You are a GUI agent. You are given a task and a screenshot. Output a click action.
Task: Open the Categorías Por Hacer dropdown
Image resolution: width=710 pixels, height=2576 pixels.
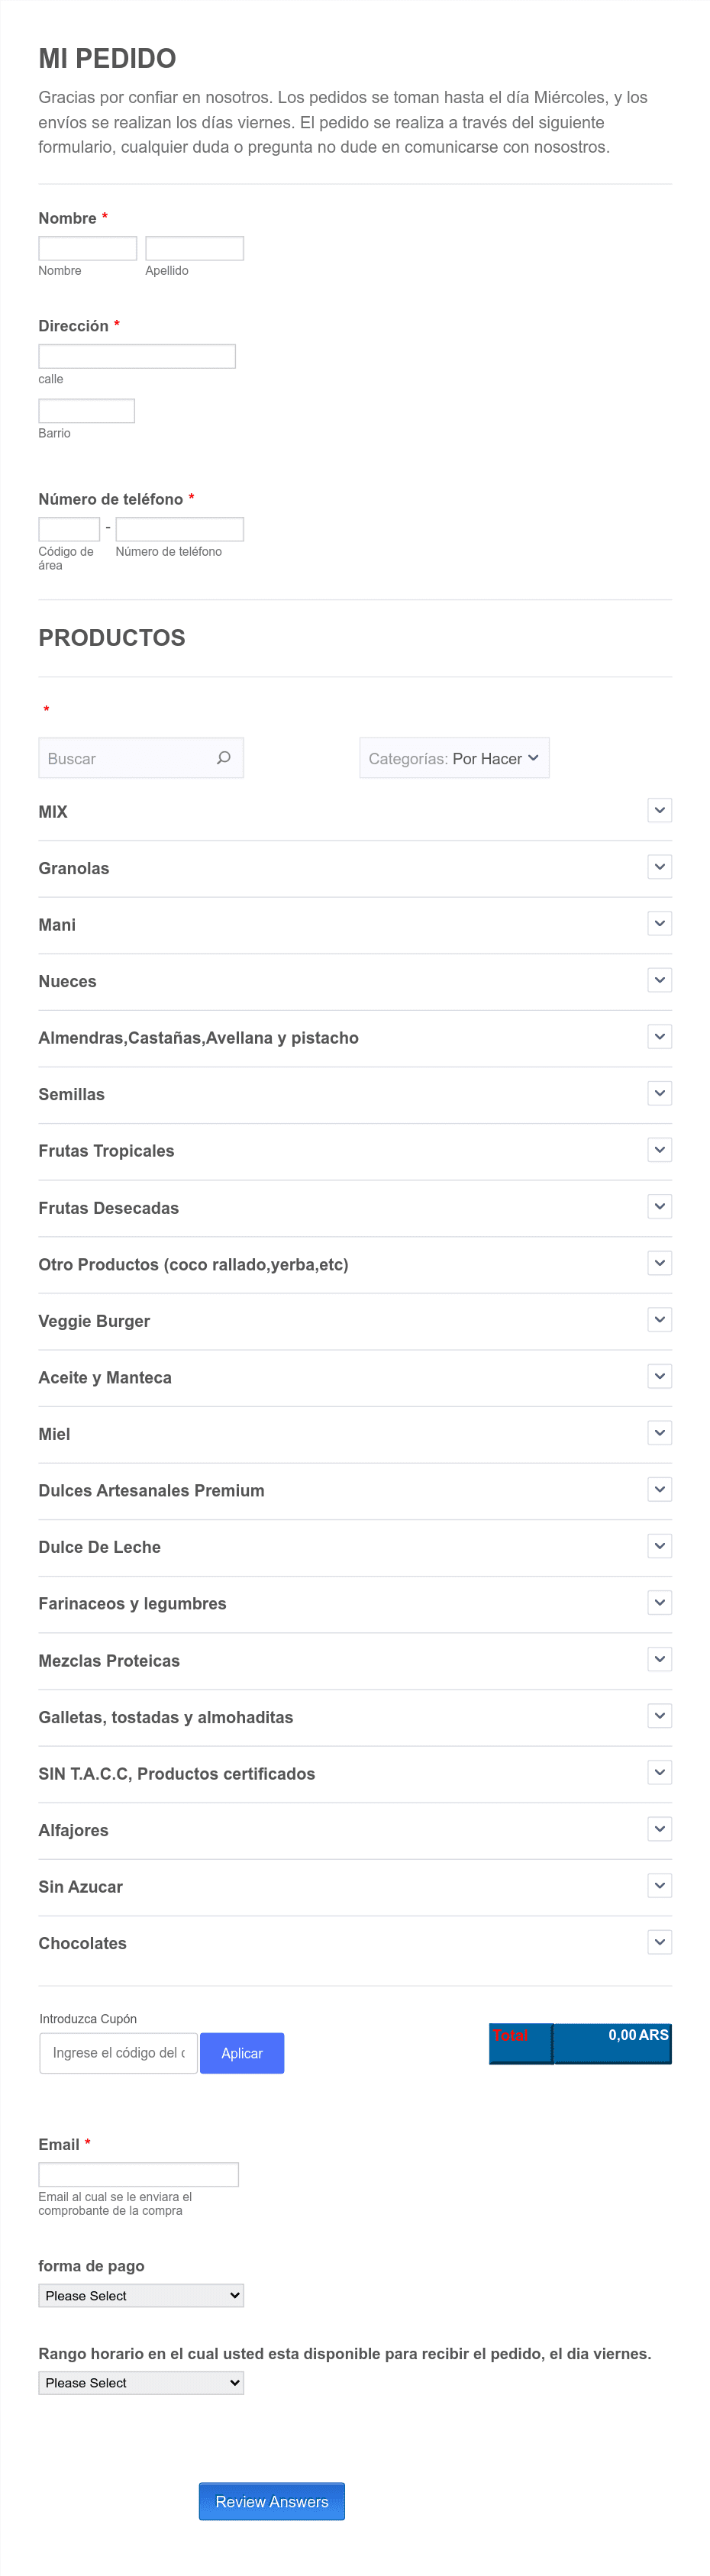[454, 758]
